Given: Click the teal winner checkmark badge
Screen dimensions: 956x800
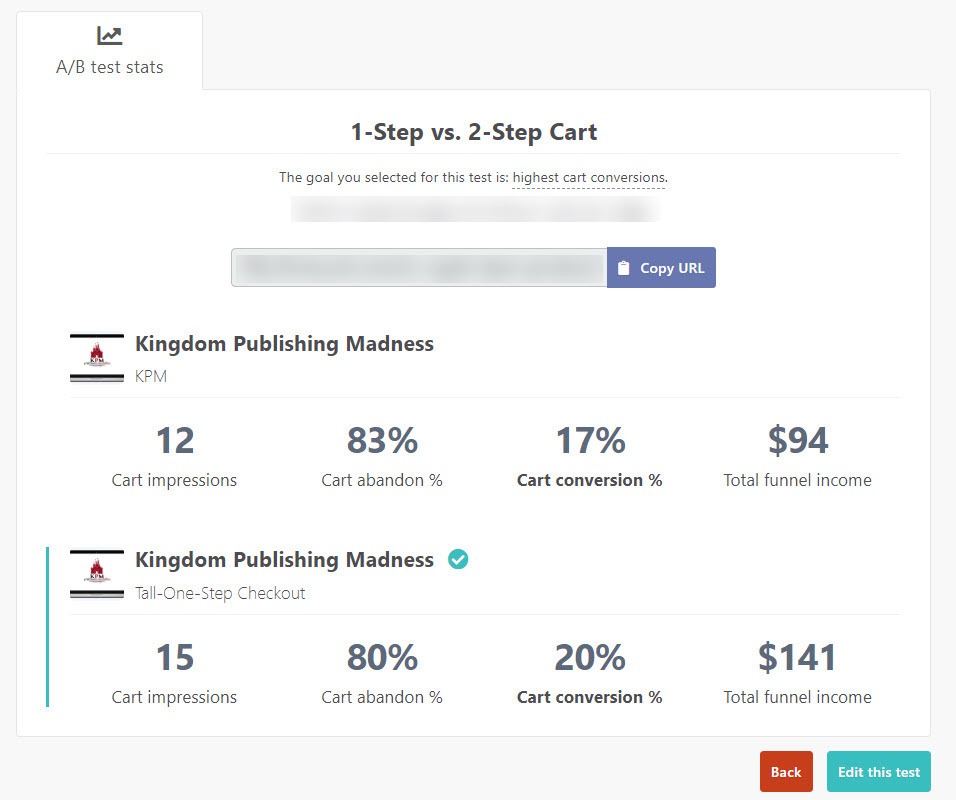Looking at the screenshot, I should pos(458,559).
